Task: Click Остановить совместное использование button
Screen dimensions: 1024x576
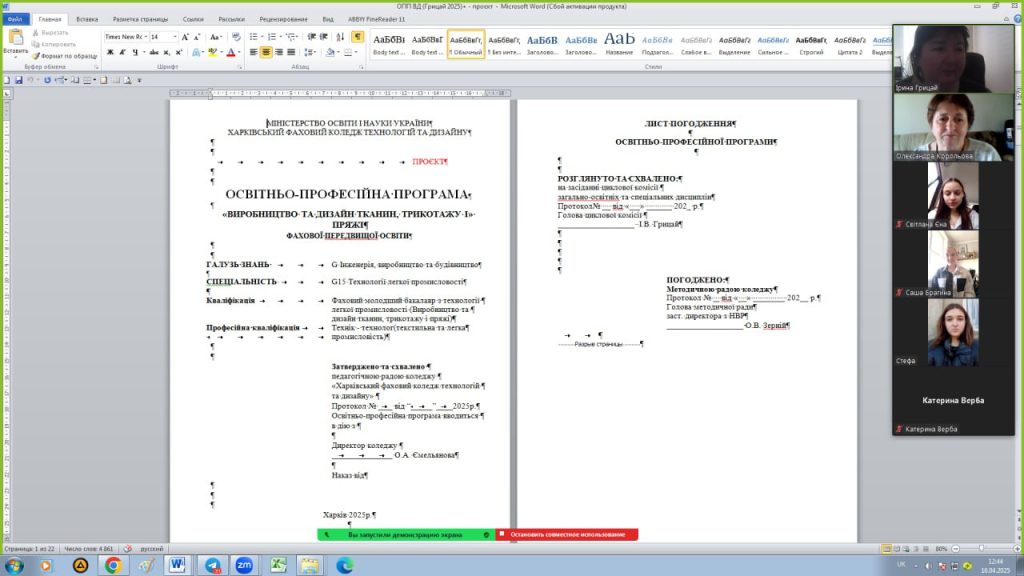Action: coord(567,535)
